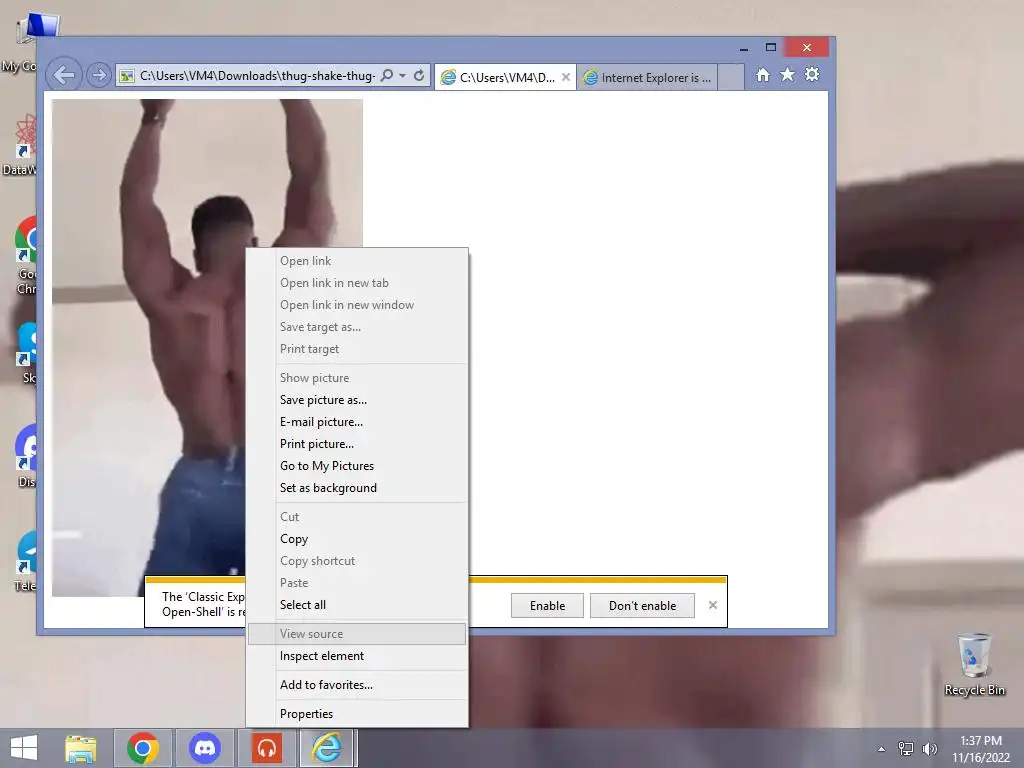
Task: Select the Telegram desktop shortcut
Action: click(x=26, y=560)
